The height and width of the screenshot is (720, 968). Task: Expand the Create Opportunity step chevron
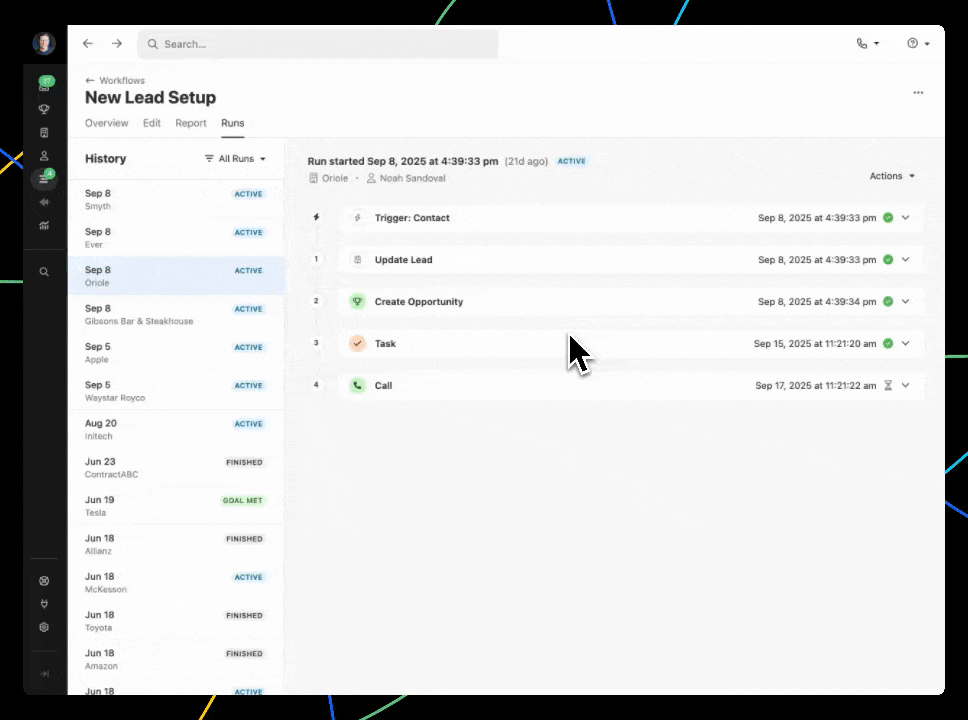(x=906, y=301)
